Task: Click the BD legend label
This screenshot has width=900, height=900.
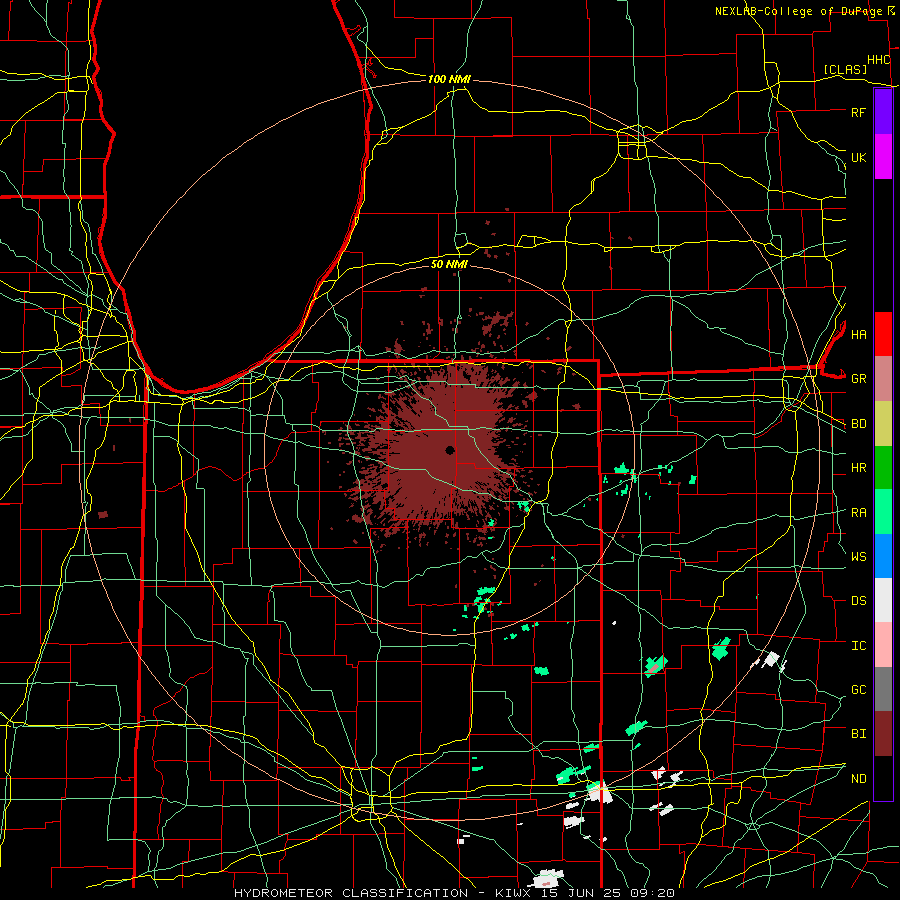Action: 858,424
